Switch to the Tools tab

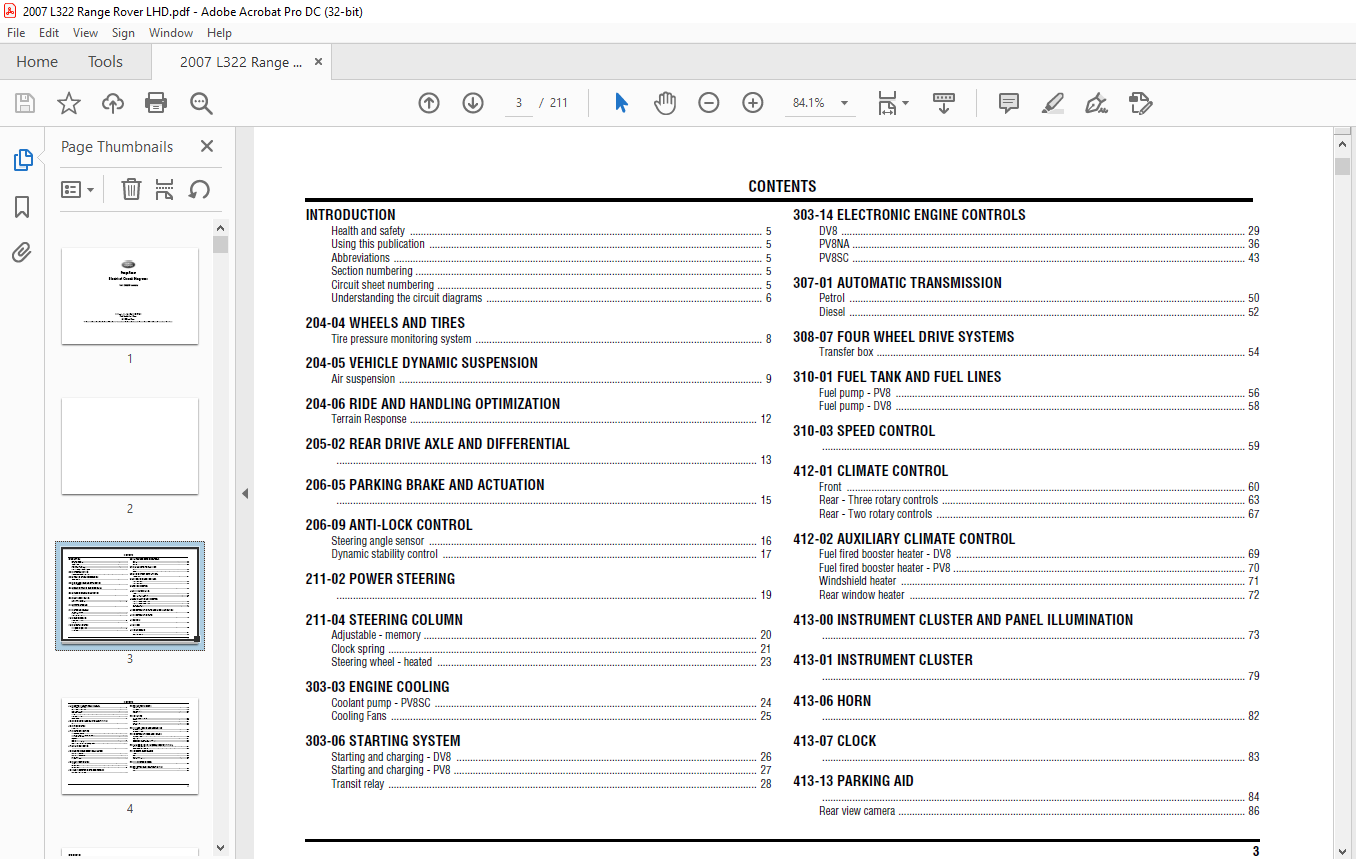(x=105, y=62)
